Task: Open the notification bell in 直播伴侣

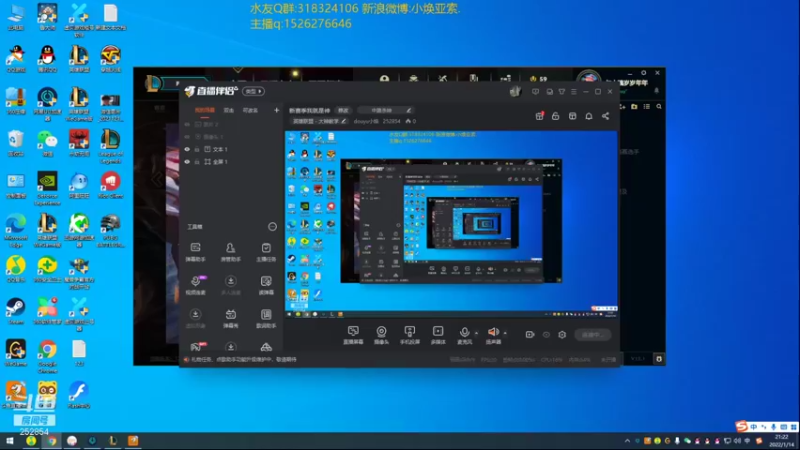Action: coord(589,116)
